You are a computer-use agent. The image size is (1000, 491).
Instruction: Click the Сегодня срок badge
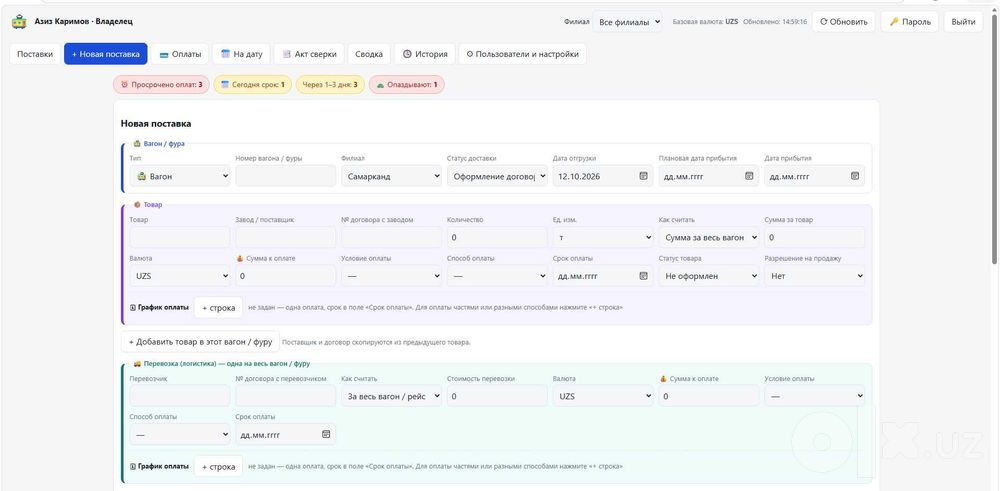pyautogui.click(x=253, y=84)
